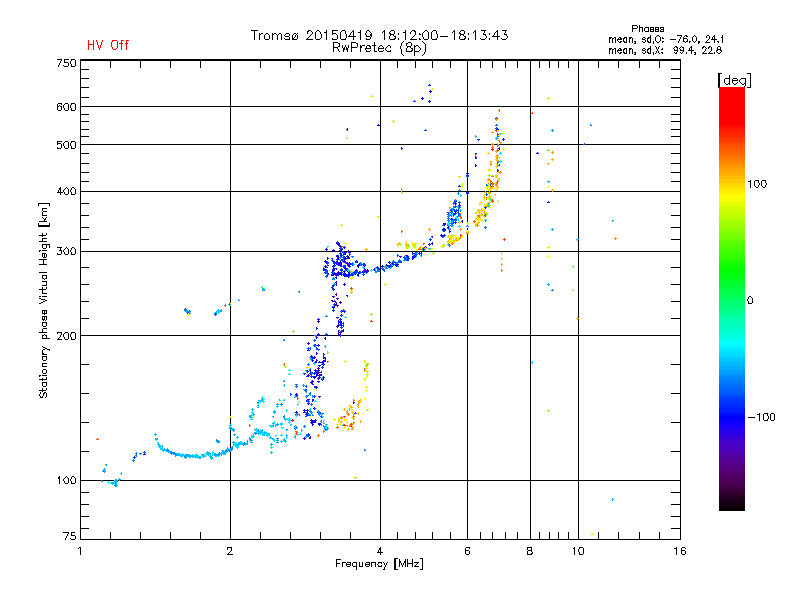This screenshot has width=800, height=600.
Task: Click the y-axis tick label '500'
Action: (x=66, y=145)
